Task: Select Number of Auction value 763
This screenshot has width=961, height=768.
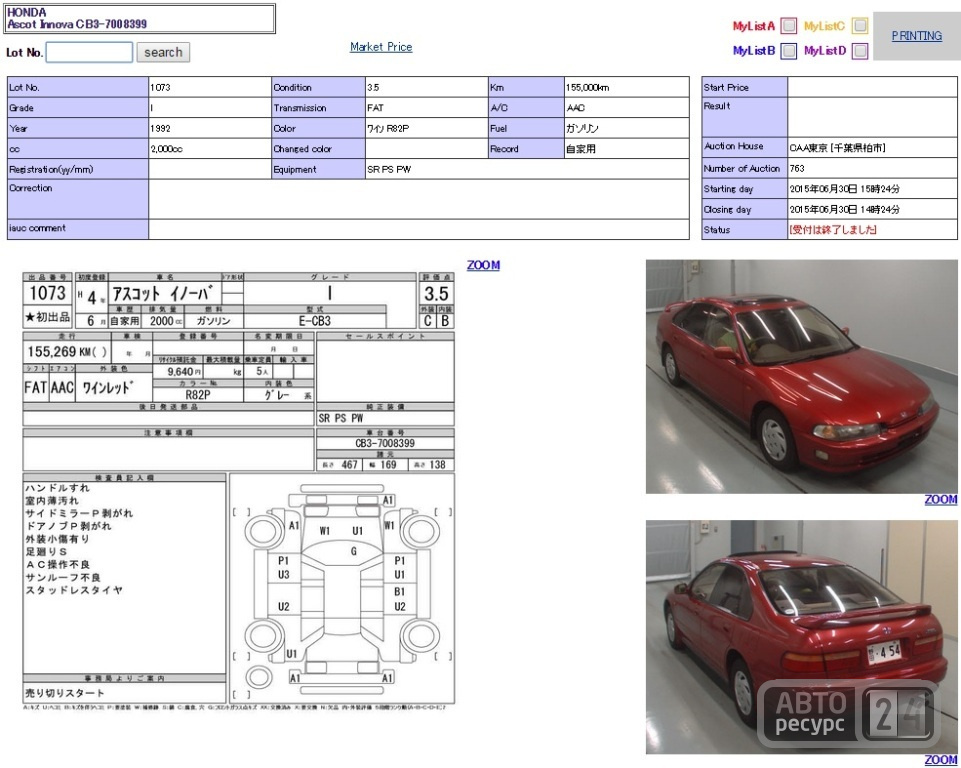Action: pos(797,168)
